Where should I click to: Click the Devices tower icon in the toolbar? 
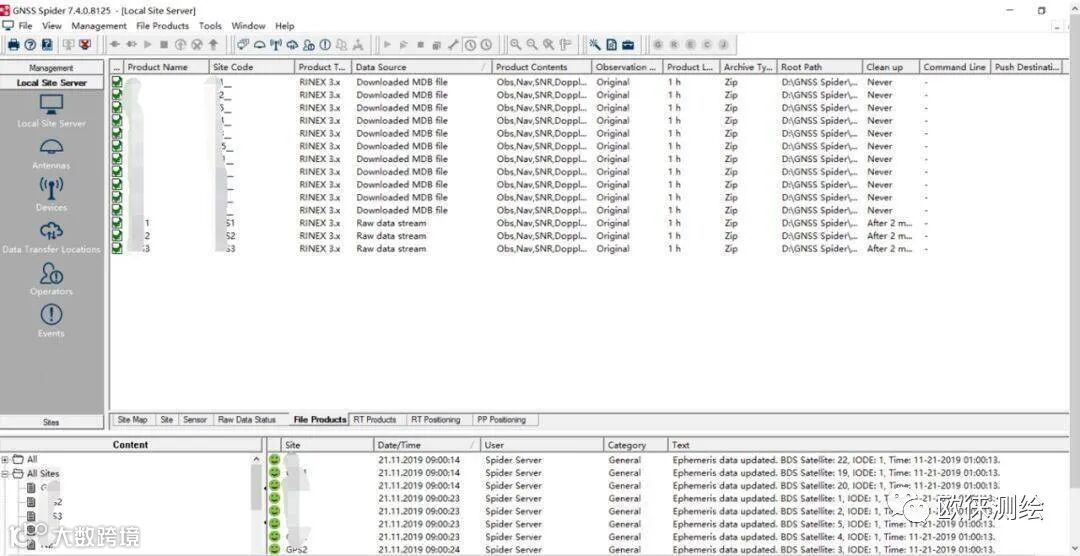276,45
